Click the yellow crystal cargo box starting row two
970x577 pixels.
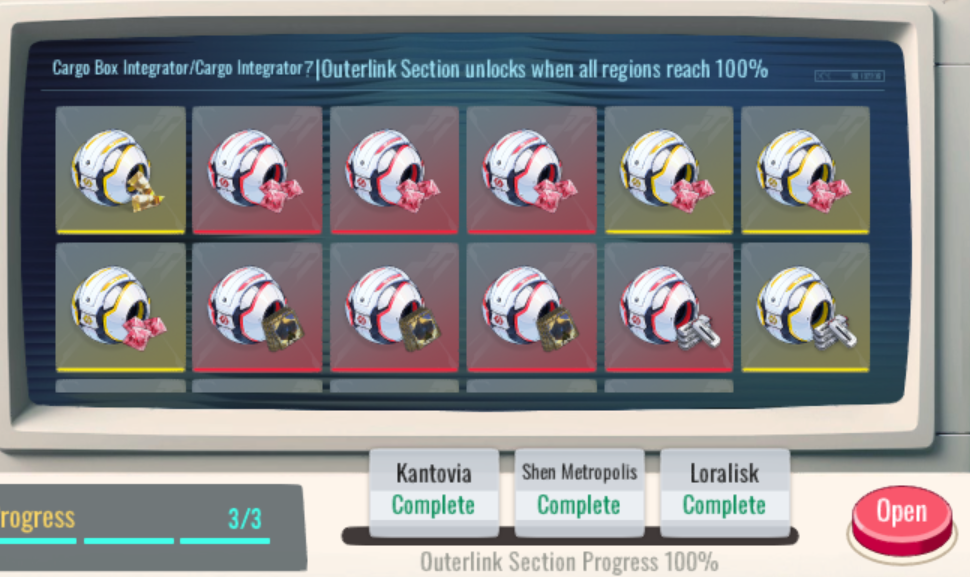[x=120, y=307]
